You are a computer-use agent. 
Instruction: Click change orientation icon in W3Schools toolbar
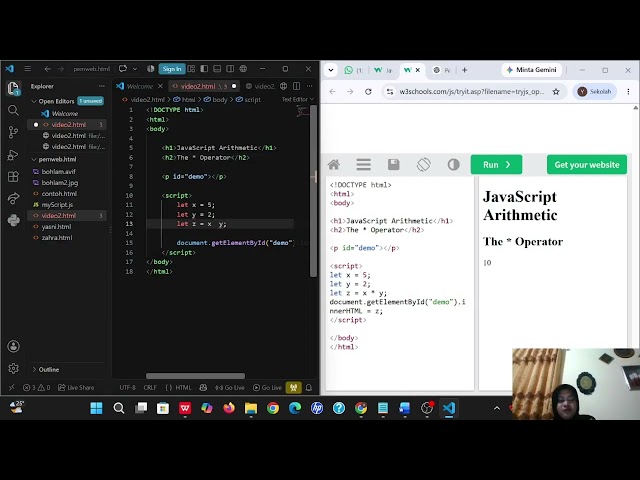[424, 164]
